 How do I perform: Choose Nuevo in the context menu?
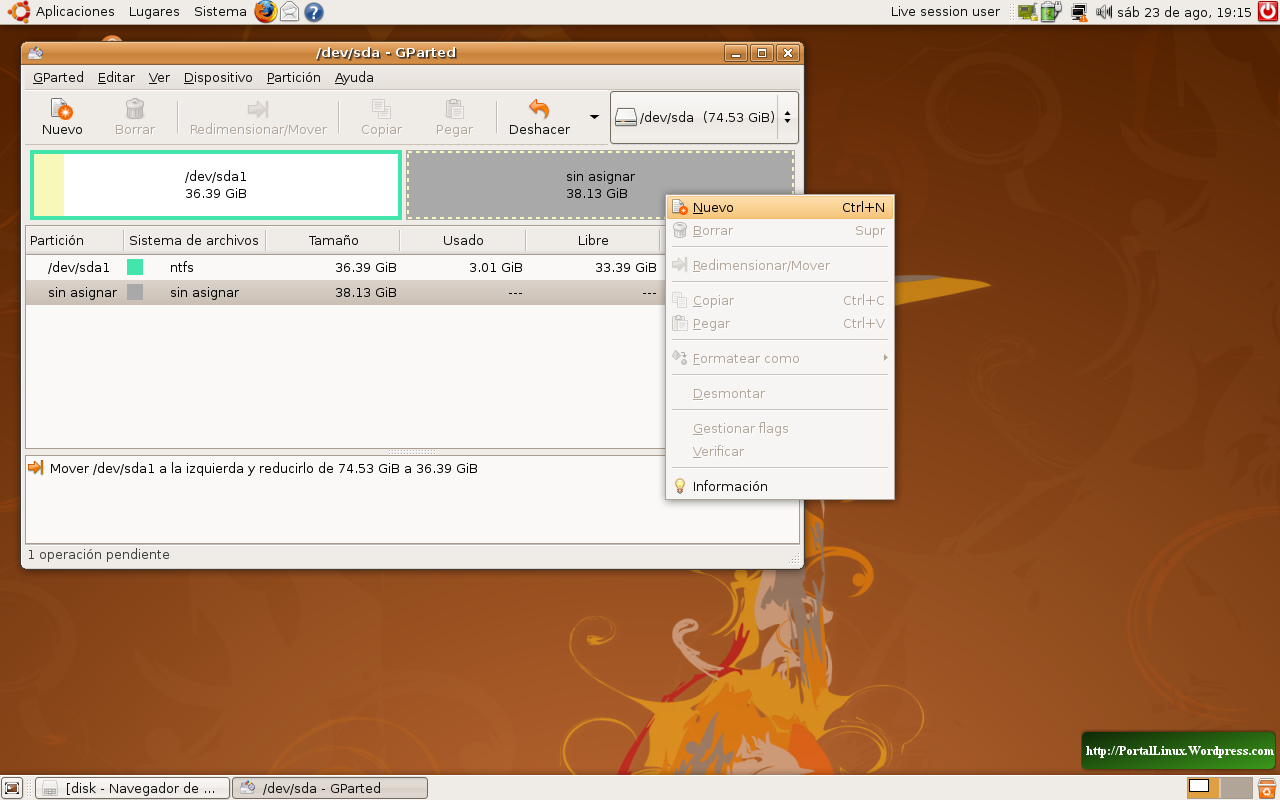coord(780,208)
